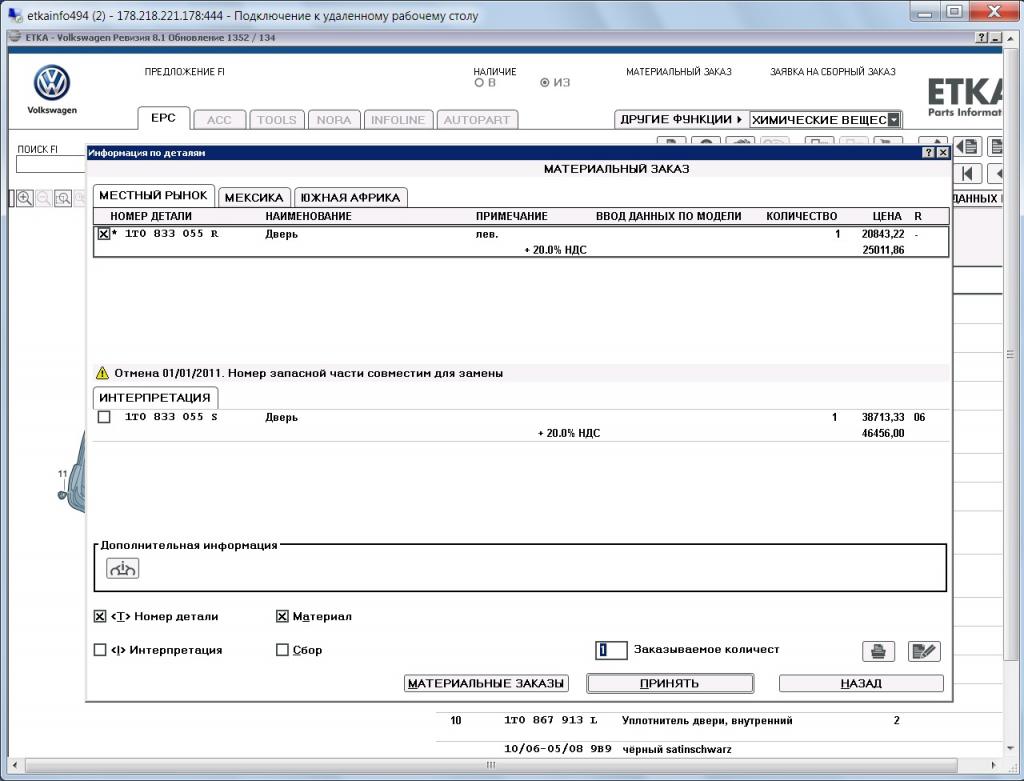Click the ETKA help question-mark icon
Screen dimensions: 1024x781
982,38
